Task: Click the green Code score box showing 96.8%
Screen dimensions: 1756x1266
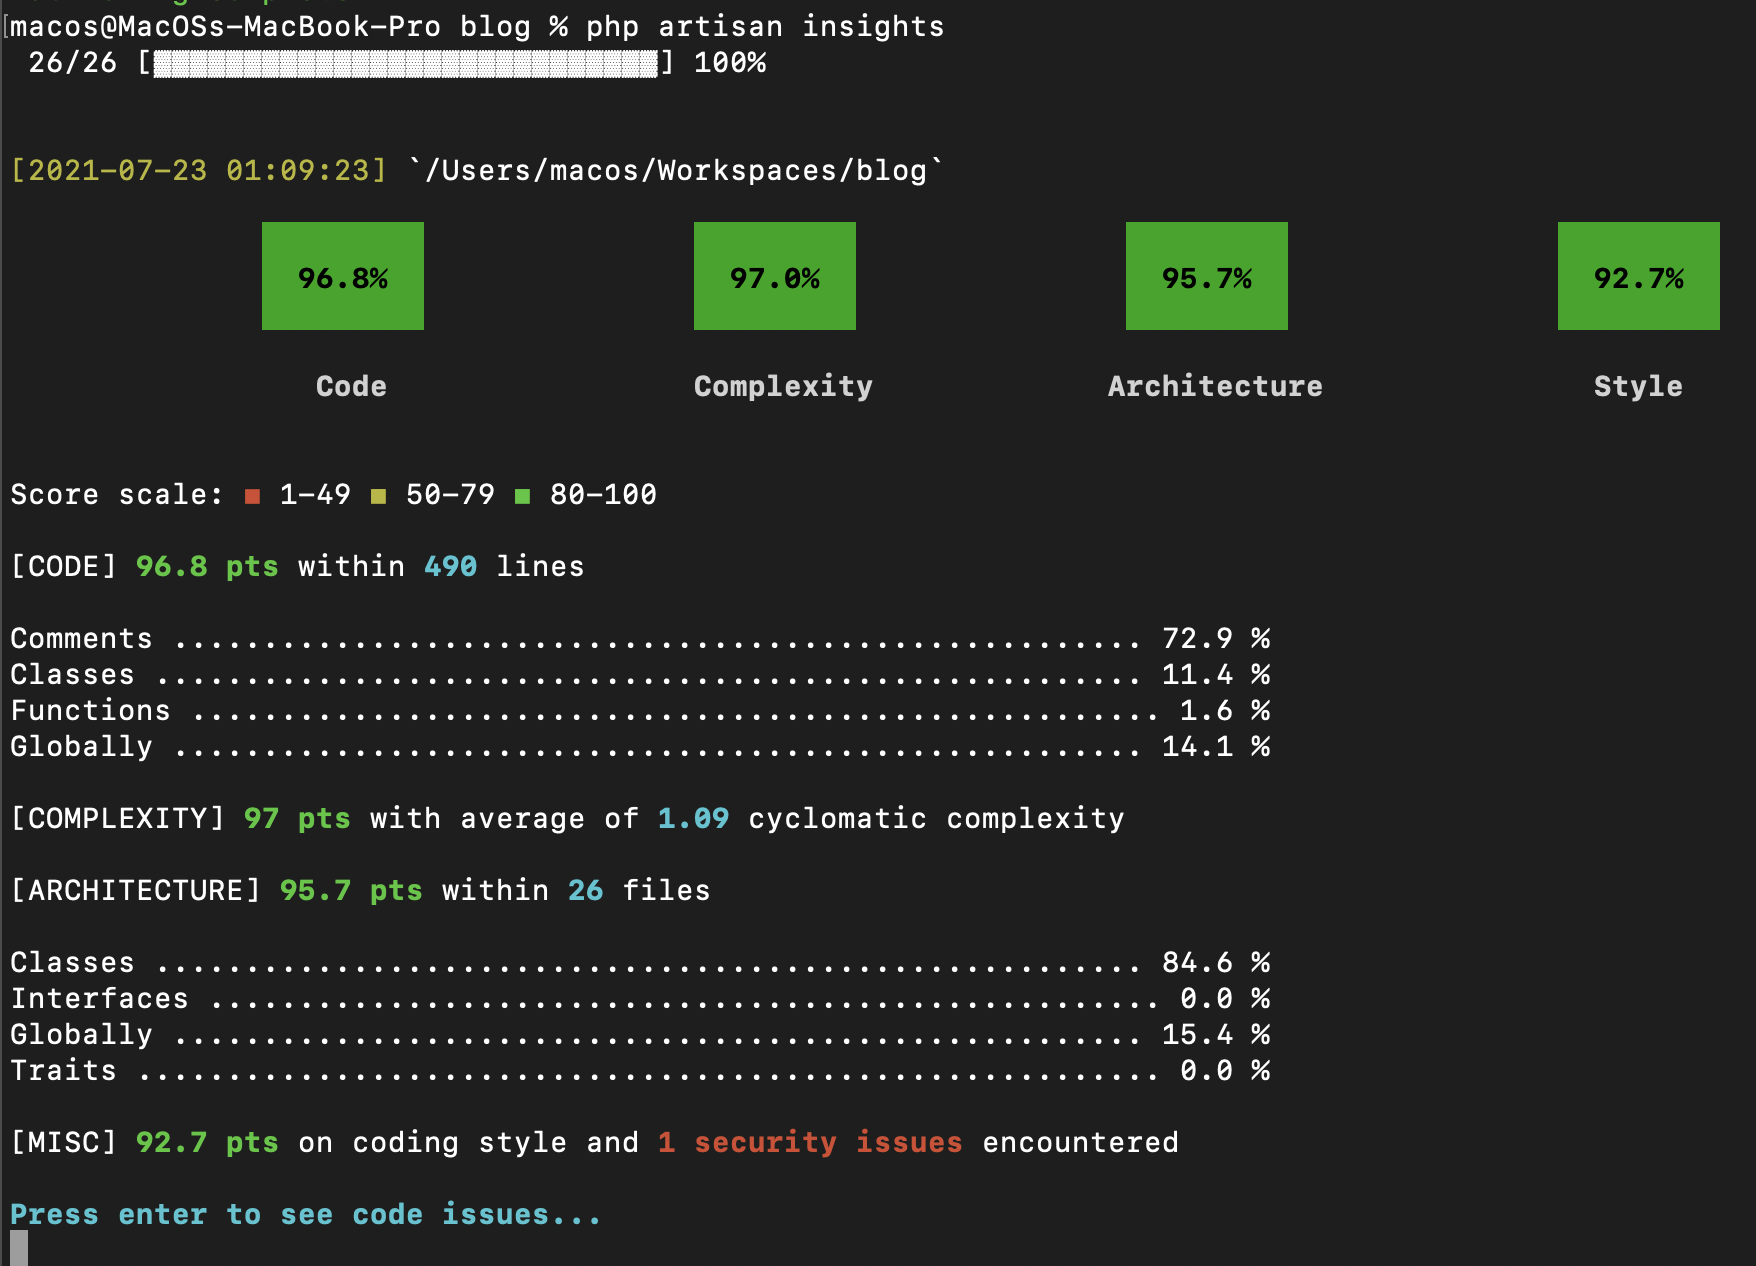Action: [342, 276]
